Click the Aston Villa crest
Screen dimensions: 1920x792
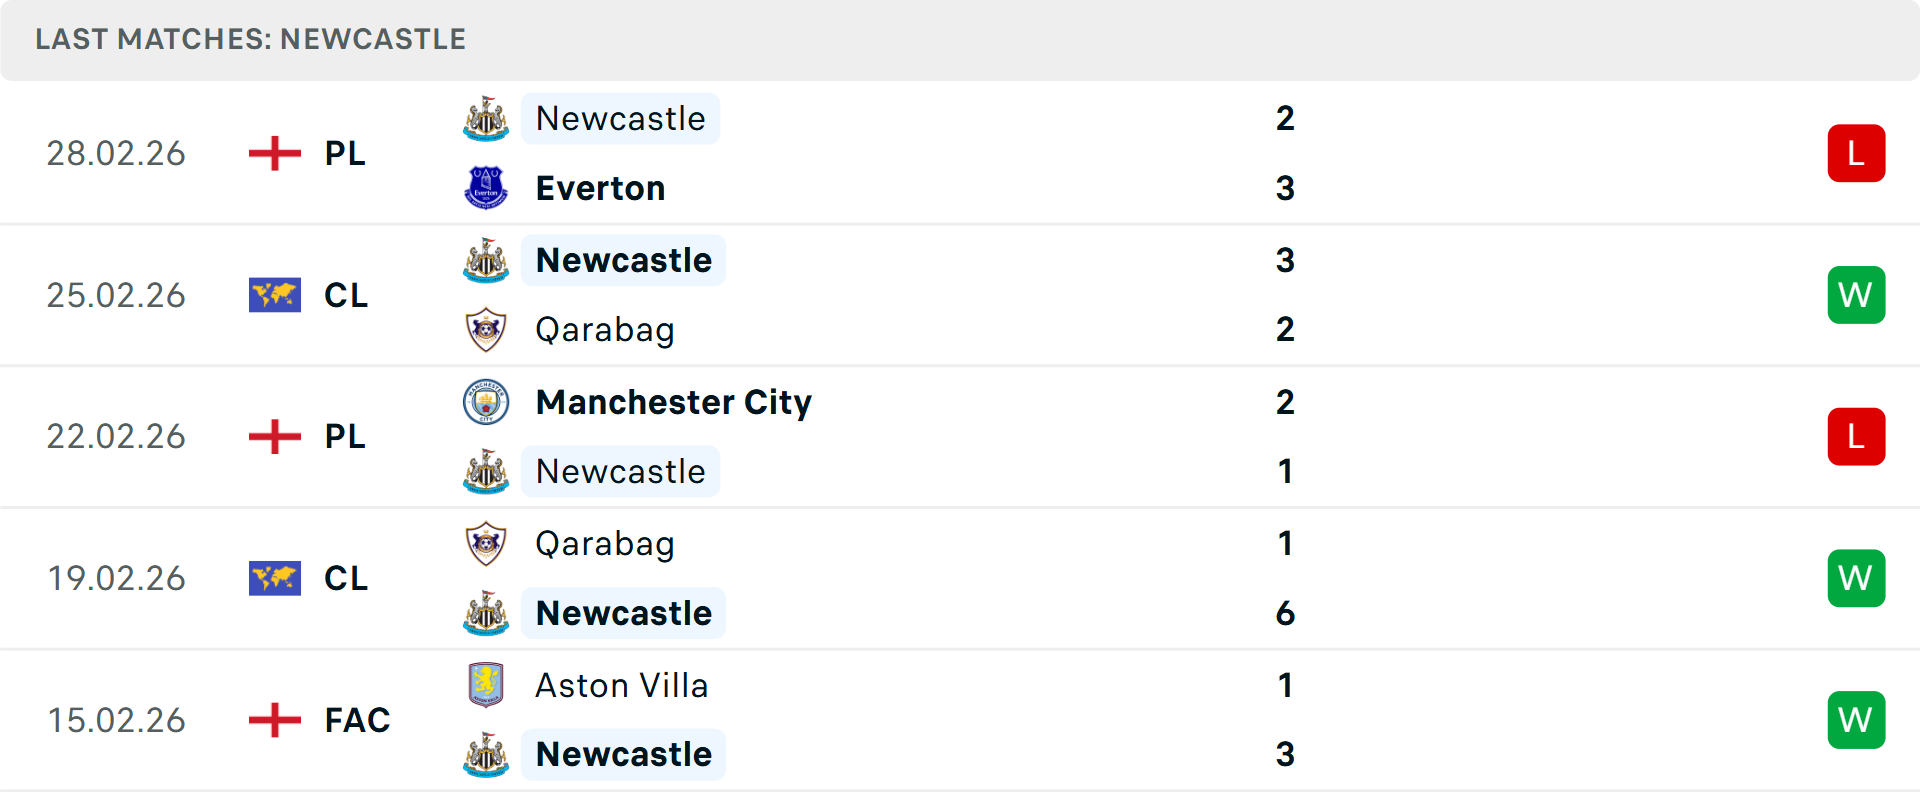486,685
